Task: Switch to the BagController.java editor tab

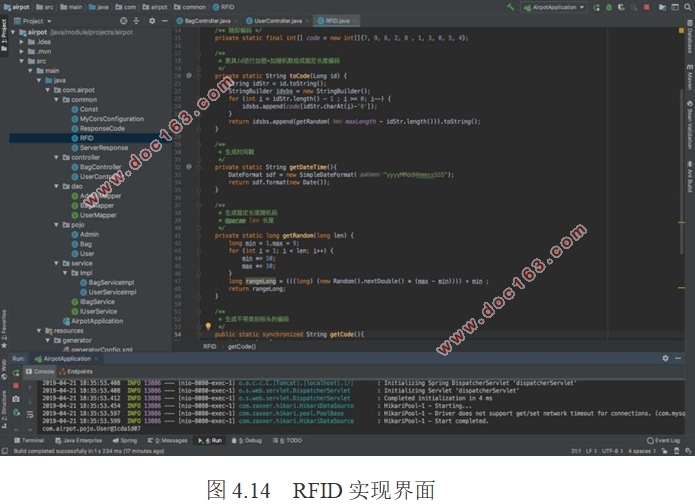Action: (x=207, y=21)
